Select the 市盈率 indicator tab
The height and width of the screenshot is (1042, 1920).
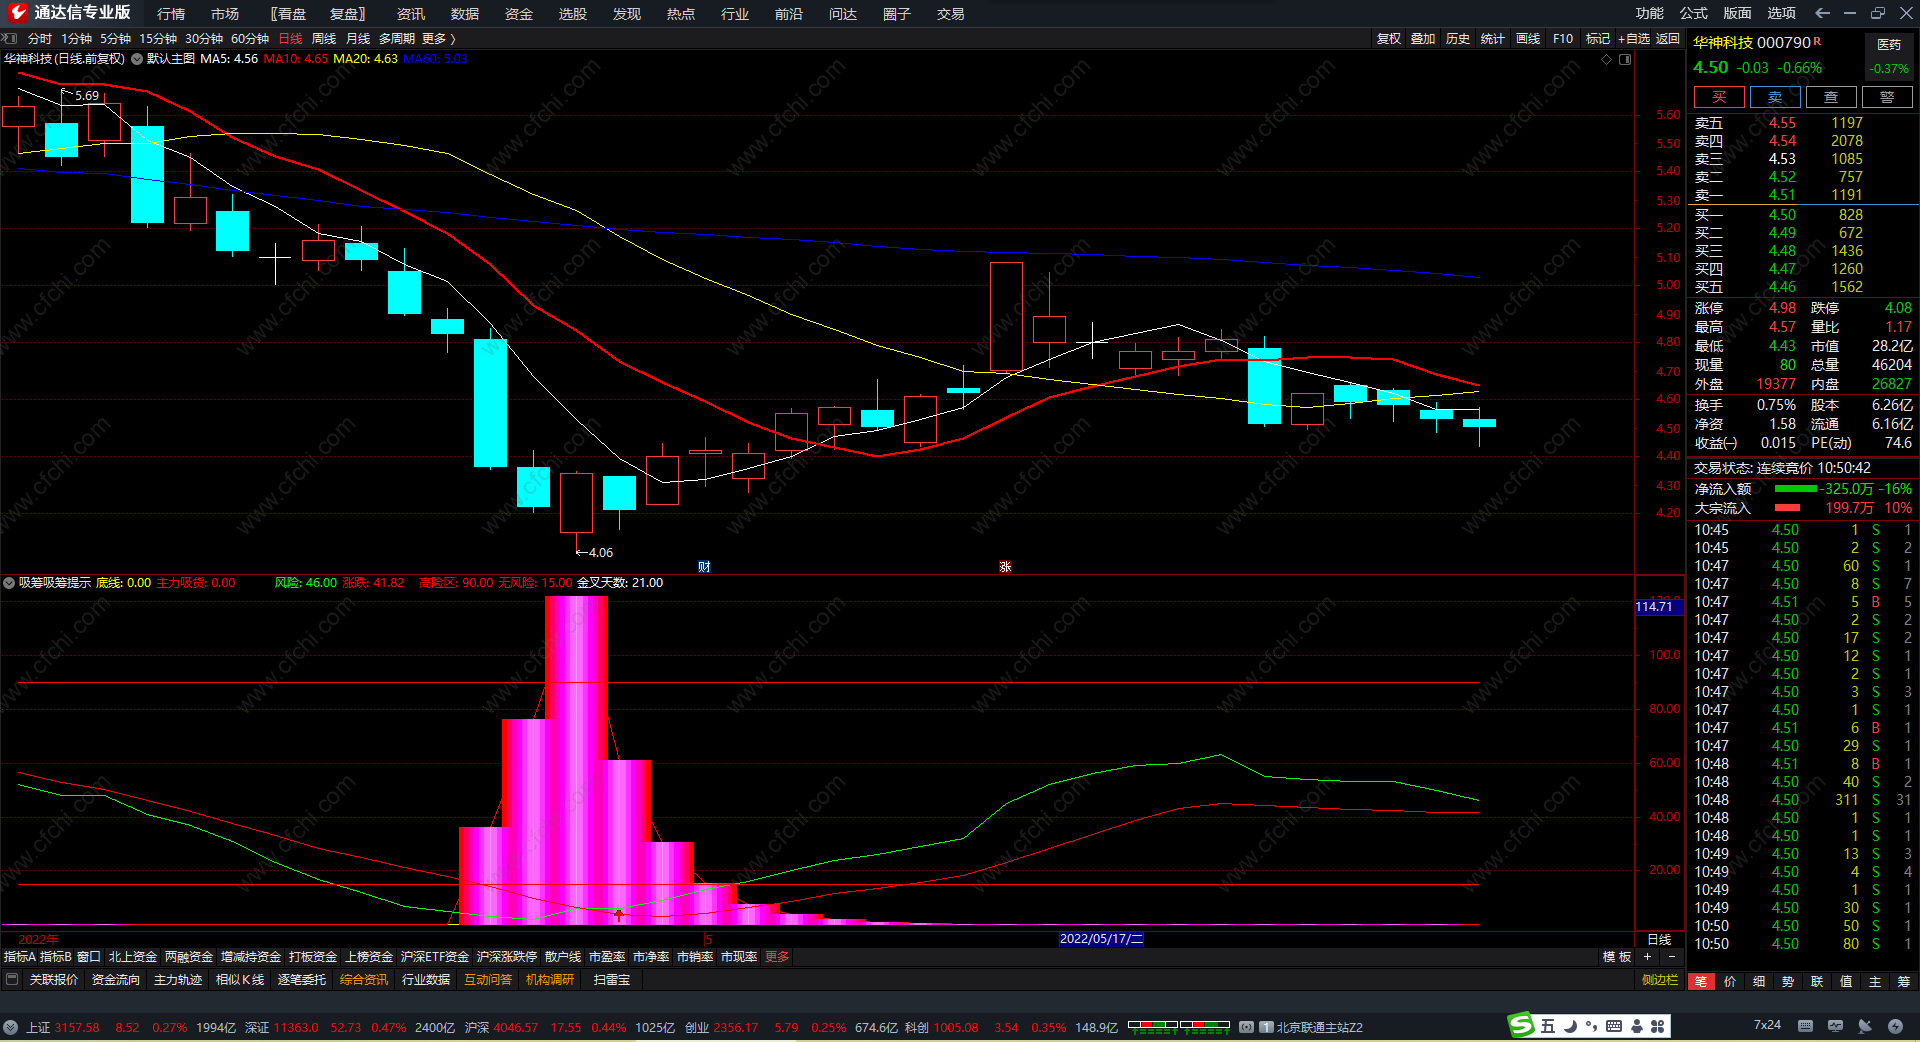point(607,957)
